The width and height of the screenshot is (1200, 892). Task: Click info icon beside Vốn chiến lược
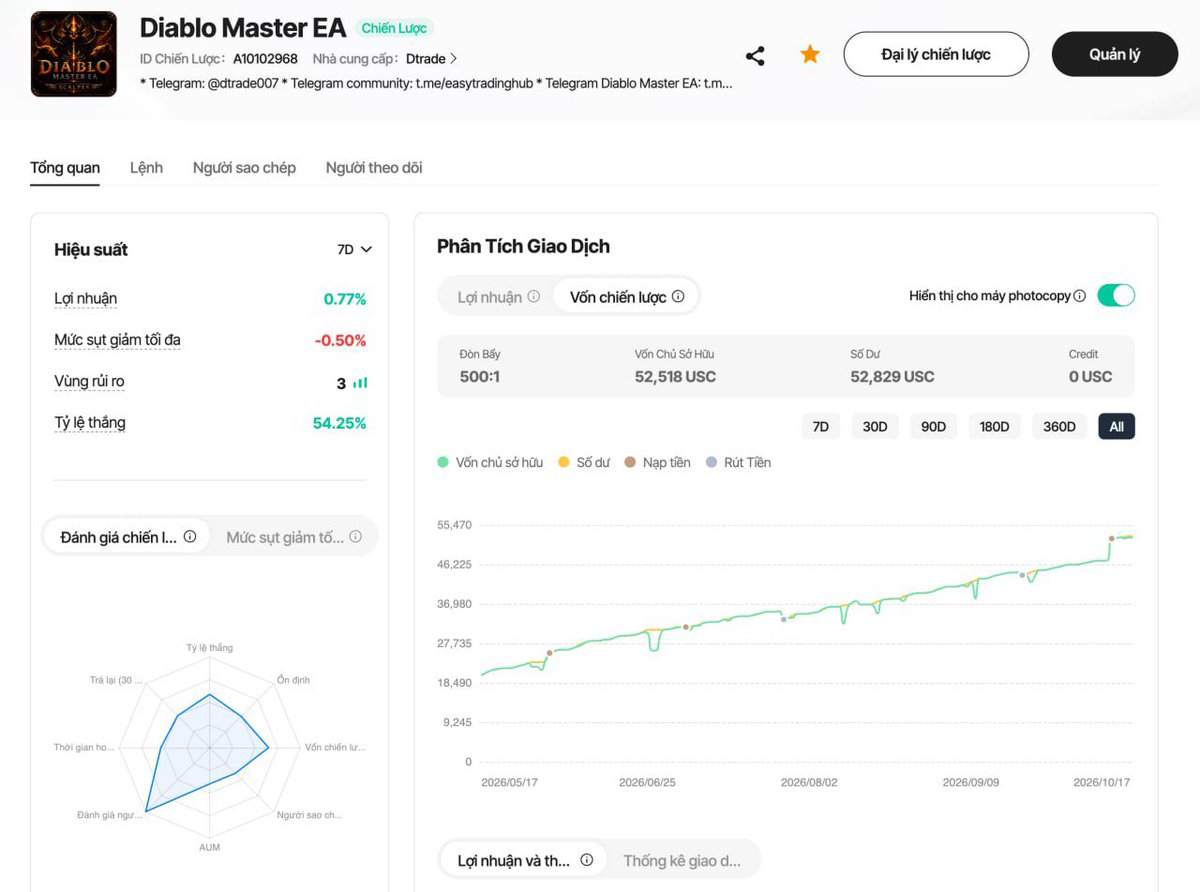(678, 297)
